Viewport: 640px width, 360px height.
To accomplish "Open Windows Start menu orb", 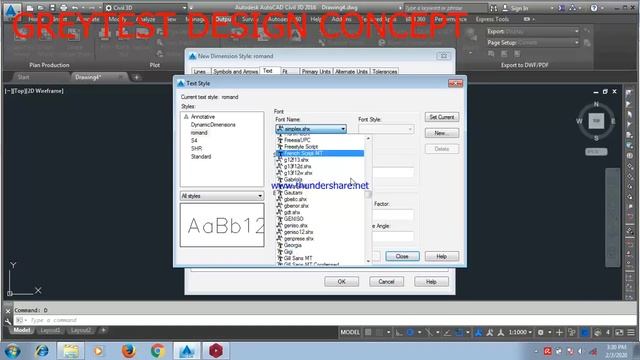I will [13, 351].
